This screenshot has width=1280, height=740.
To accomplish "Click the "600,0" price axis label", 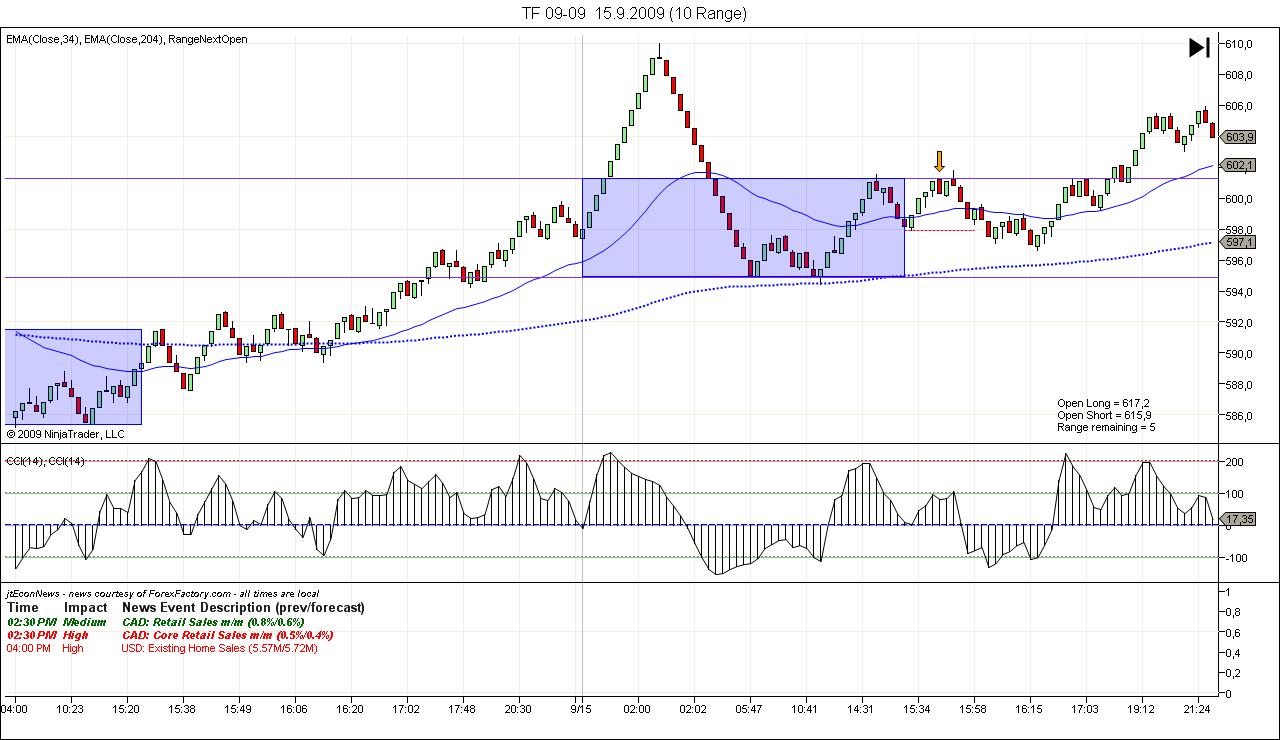I will (1239, 199).
